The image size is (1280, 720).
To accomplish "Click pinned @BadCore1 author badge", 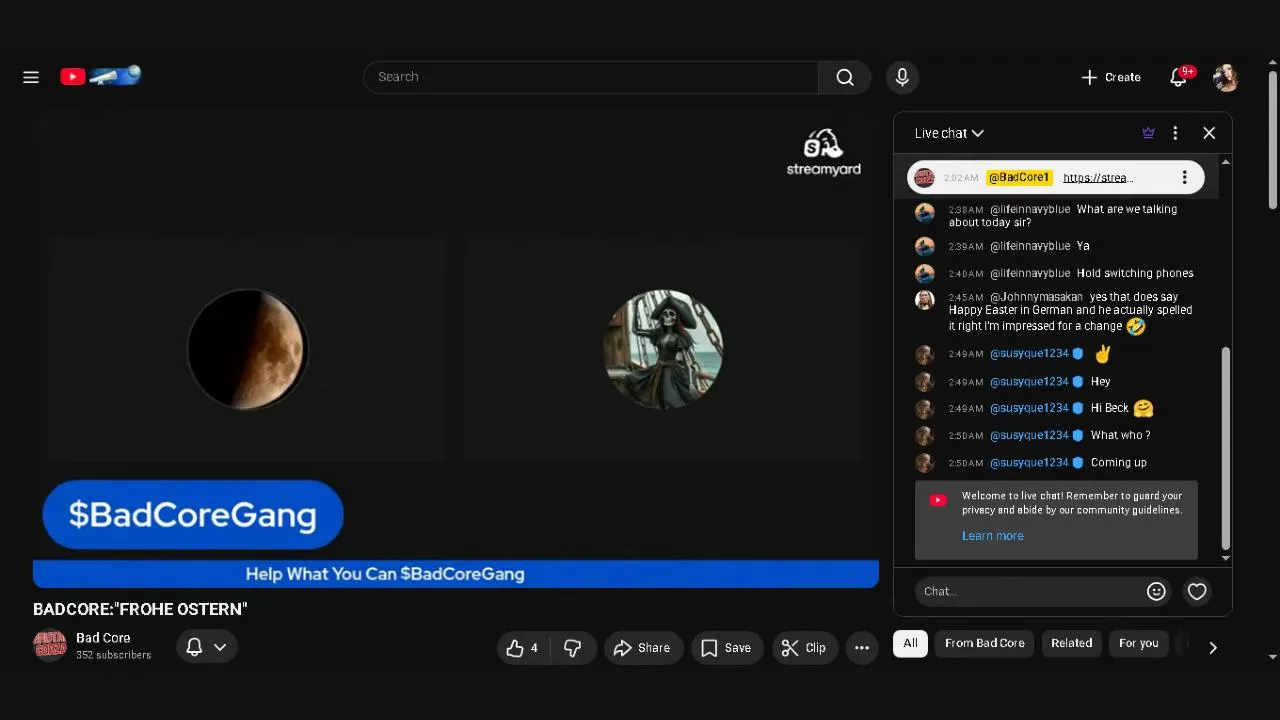I will (1019, 177).
